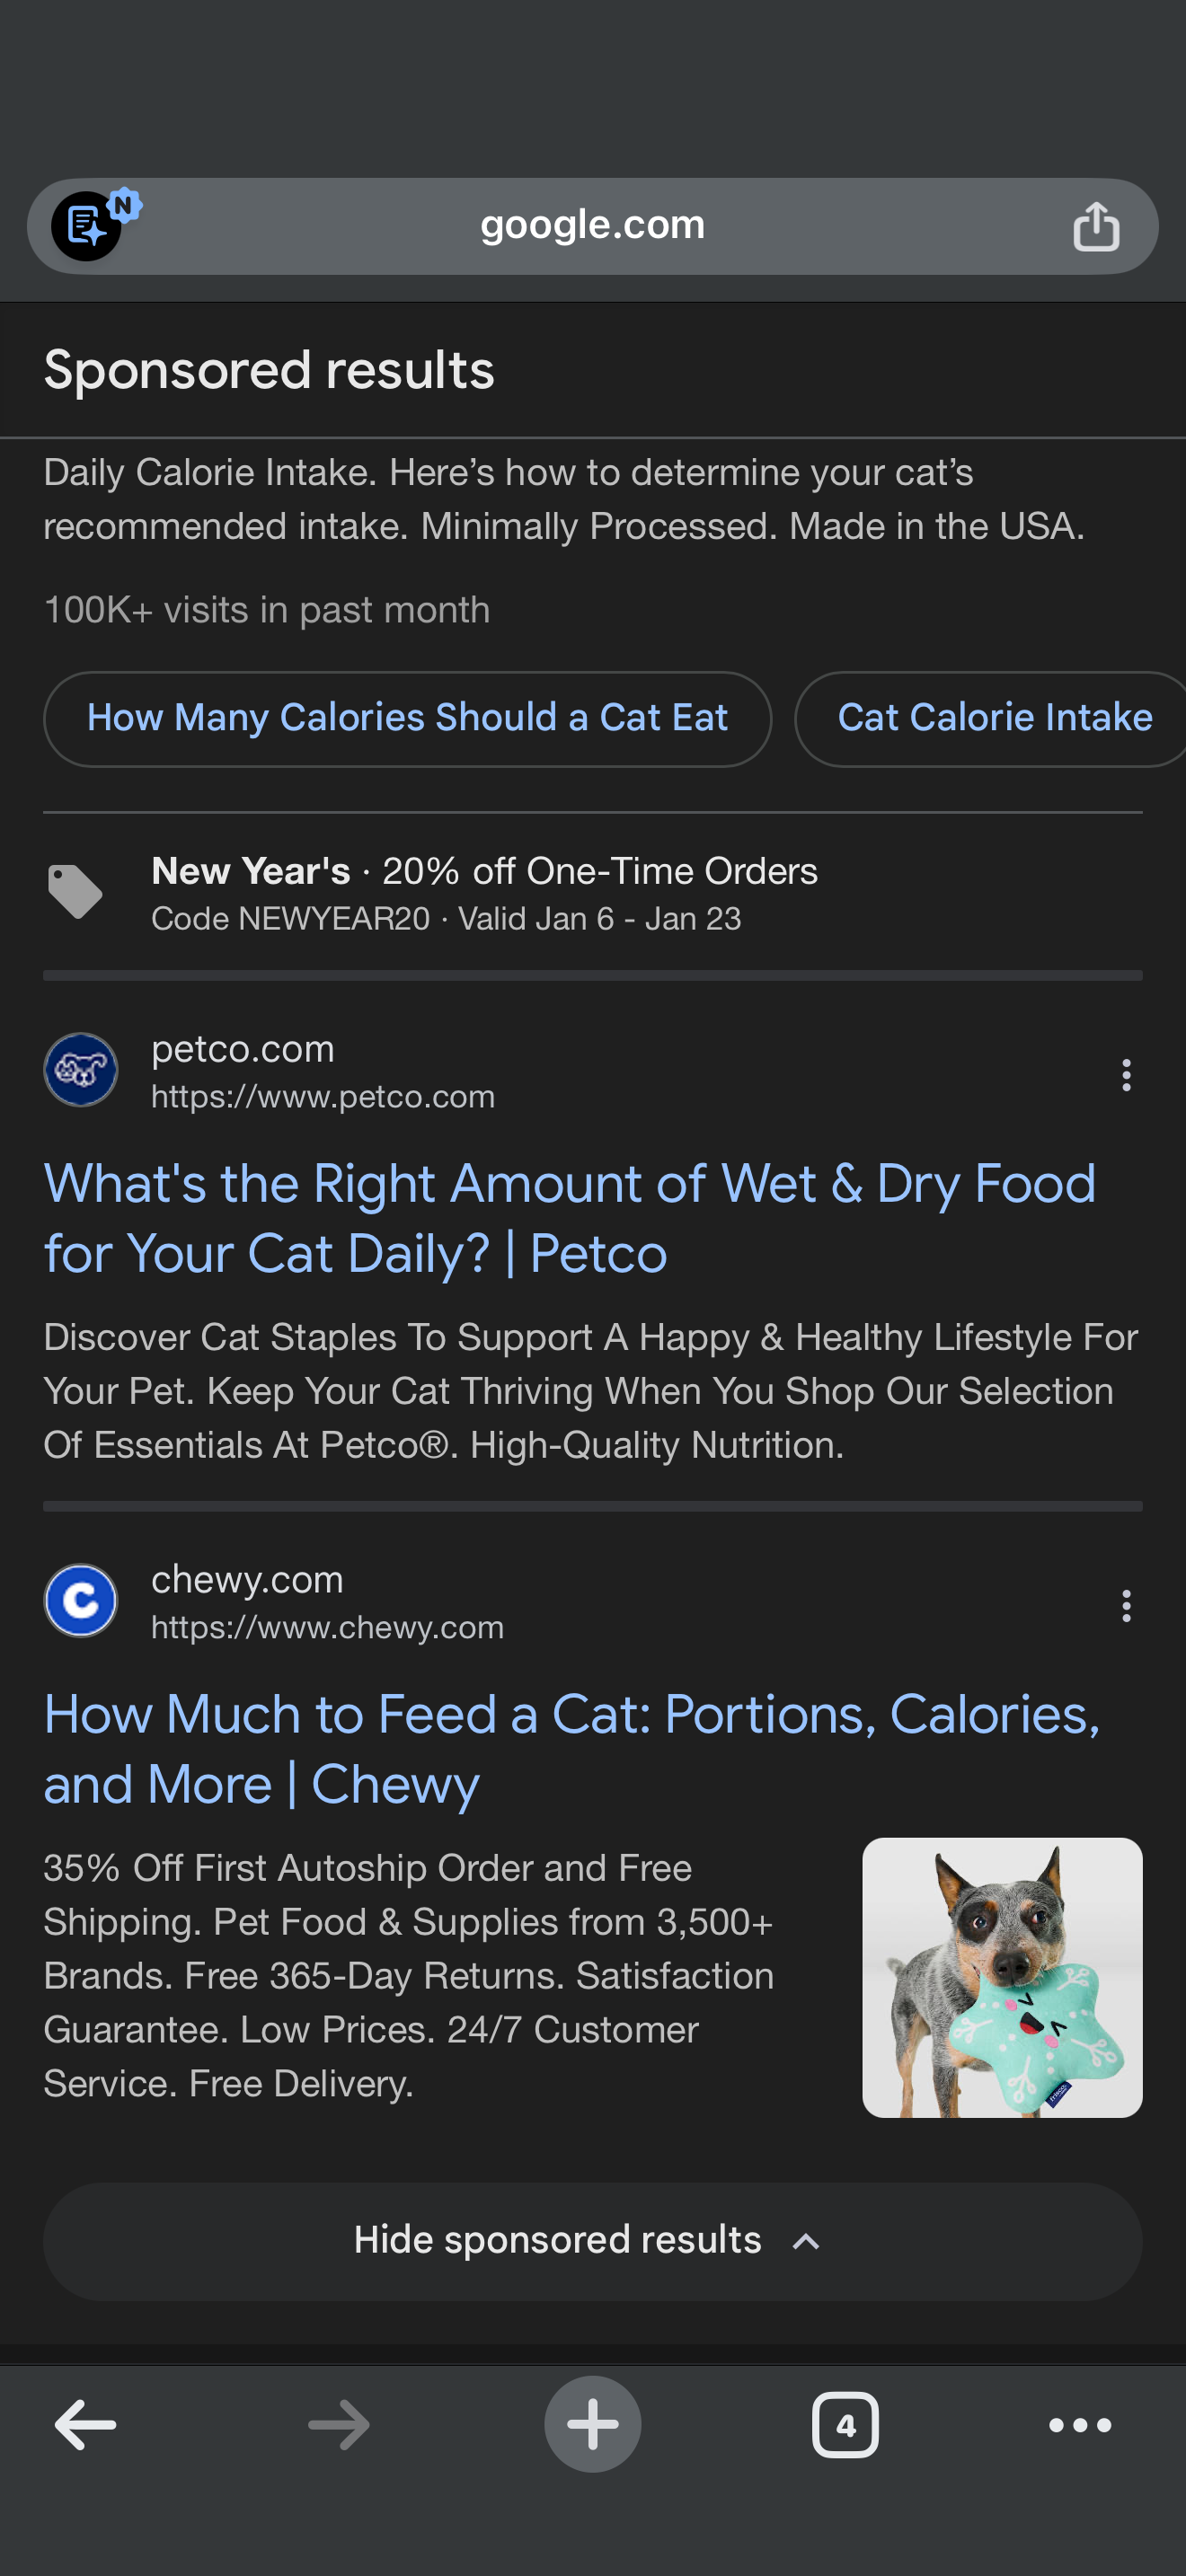This screenshot has width=1186, height=2576.
Task: Open a new tab with plus button
Action: (592, 2424)
